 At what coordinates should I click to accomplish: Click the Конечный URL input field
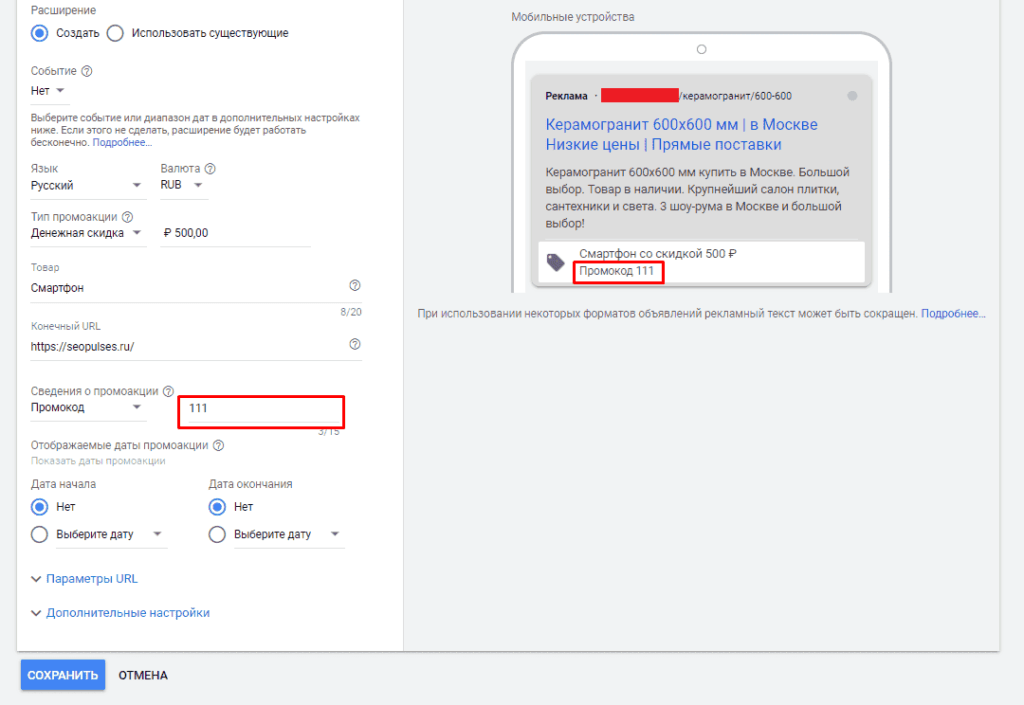[196, 347]
